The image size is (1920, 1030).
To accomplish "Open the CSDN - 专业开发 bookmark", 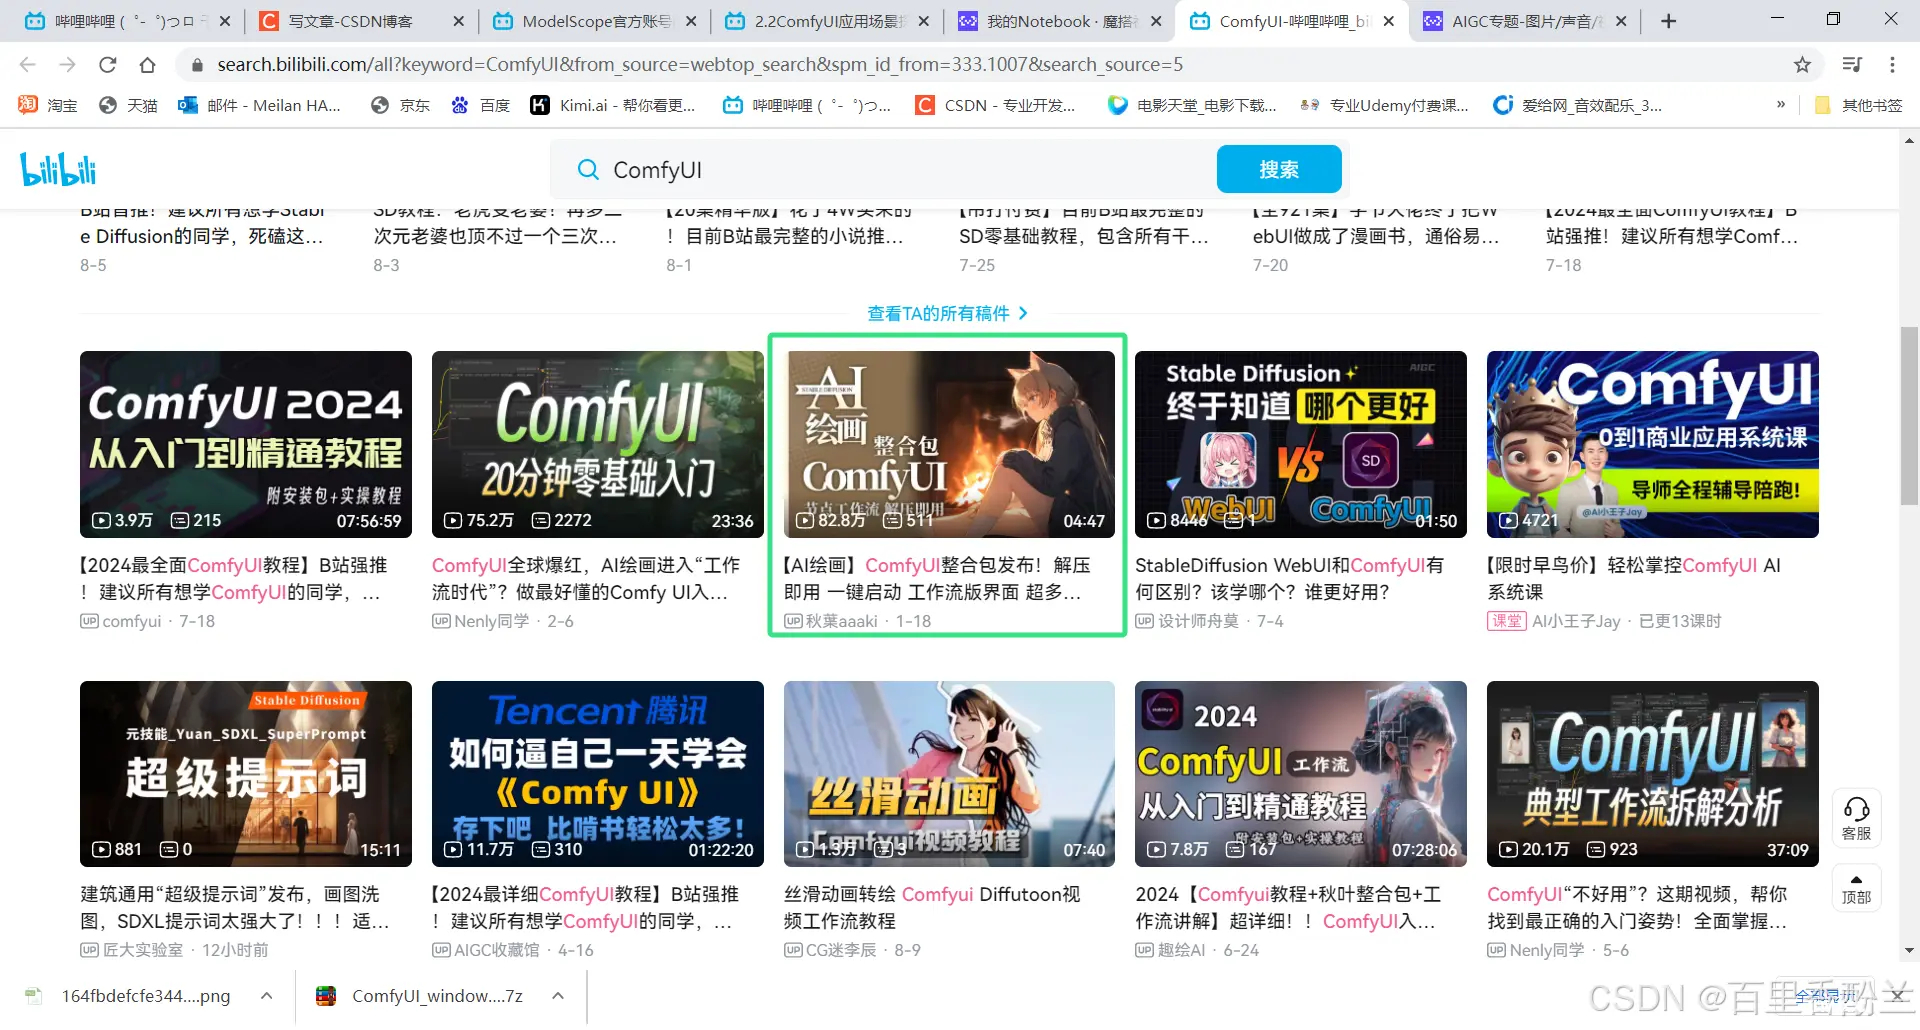I will (x=996, y=105).
